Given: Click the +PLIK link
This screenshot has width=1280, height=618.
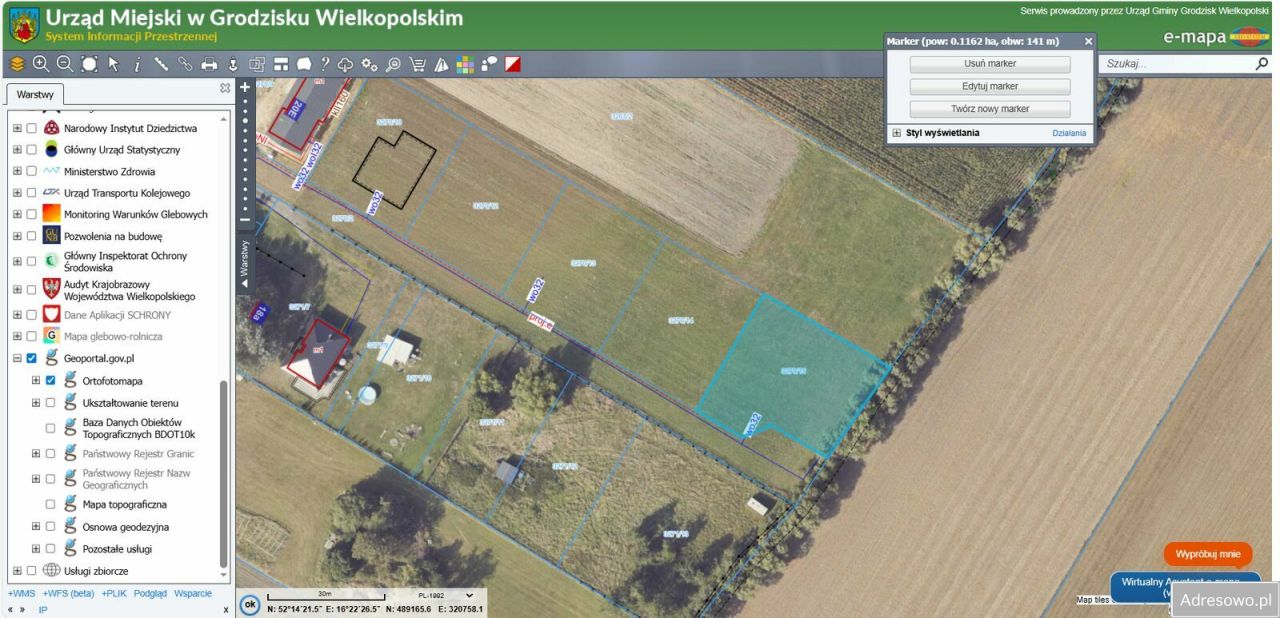Looking at the screenshot, I should pyautogui.click(x=115, y=594).
